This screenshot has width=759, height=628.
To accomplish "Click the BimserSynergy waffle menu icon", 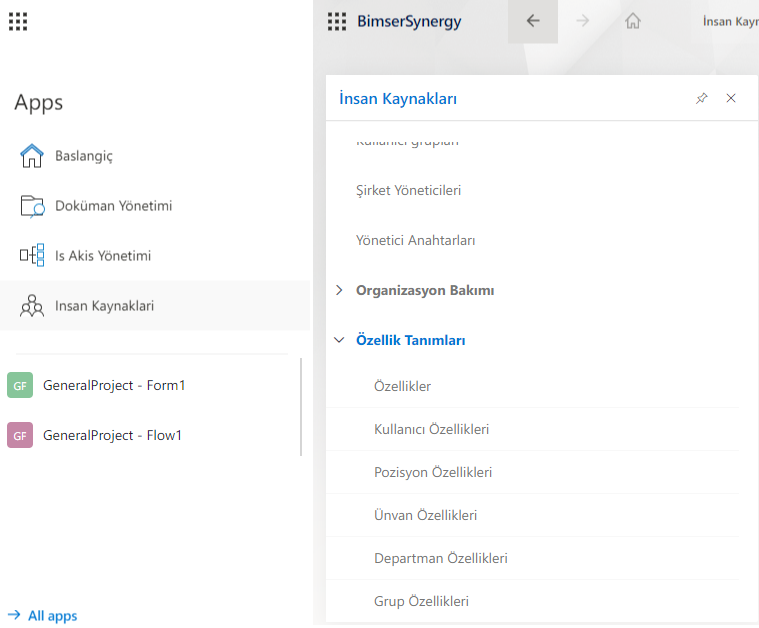I will click(x=337, y=21).
